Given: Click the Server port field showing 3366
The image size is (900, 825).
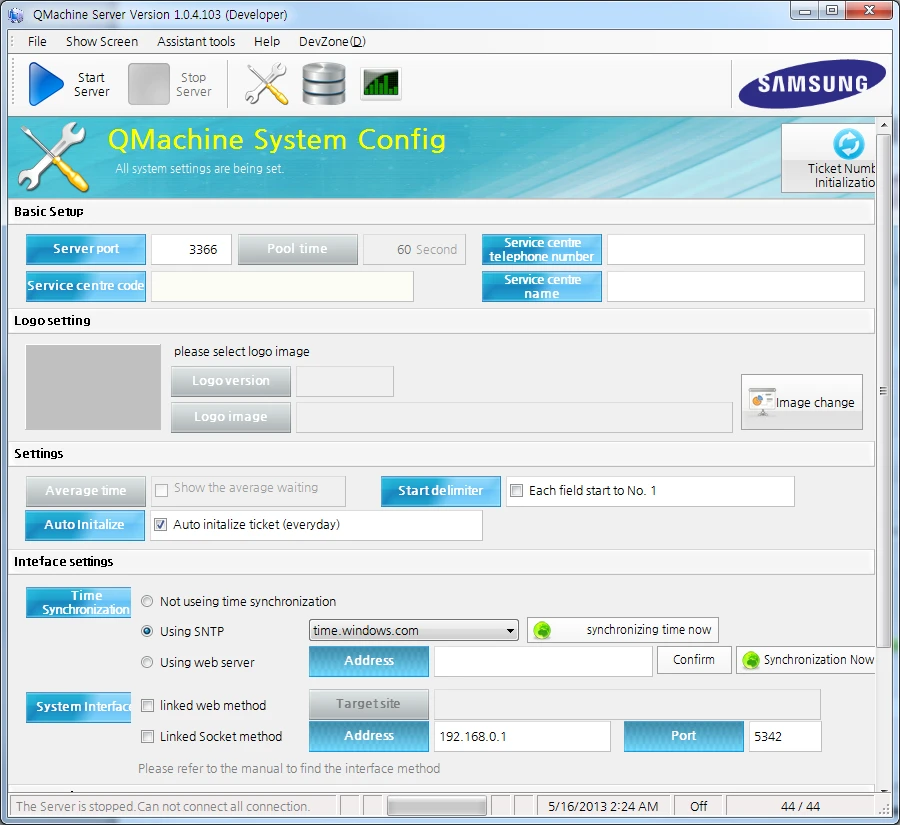Looking at the screenshot, I should click(191, 249).
